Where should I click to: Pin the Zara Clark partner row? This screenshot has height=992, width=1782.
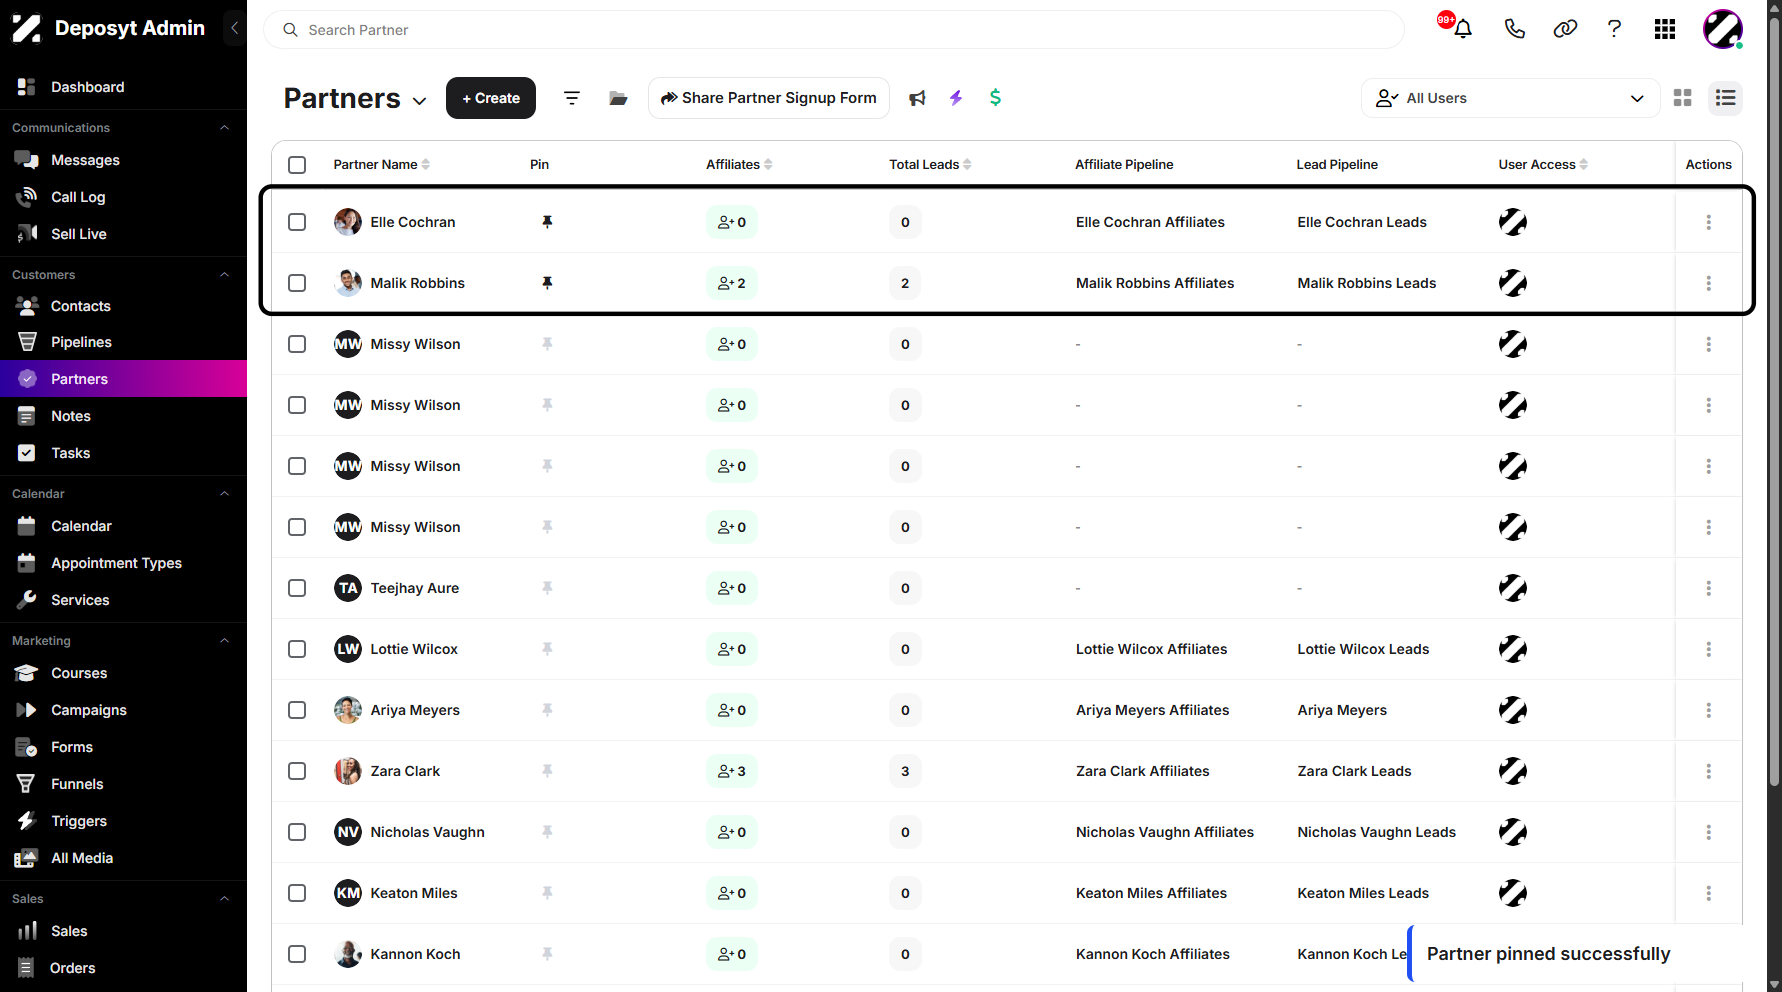point(547,771)
